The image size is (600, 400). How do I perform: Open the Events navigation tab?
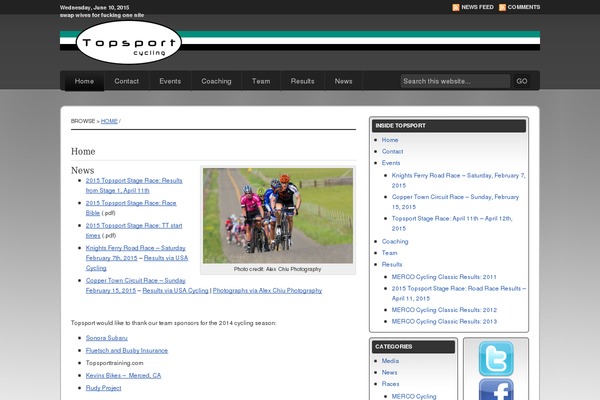coord(170,81)
